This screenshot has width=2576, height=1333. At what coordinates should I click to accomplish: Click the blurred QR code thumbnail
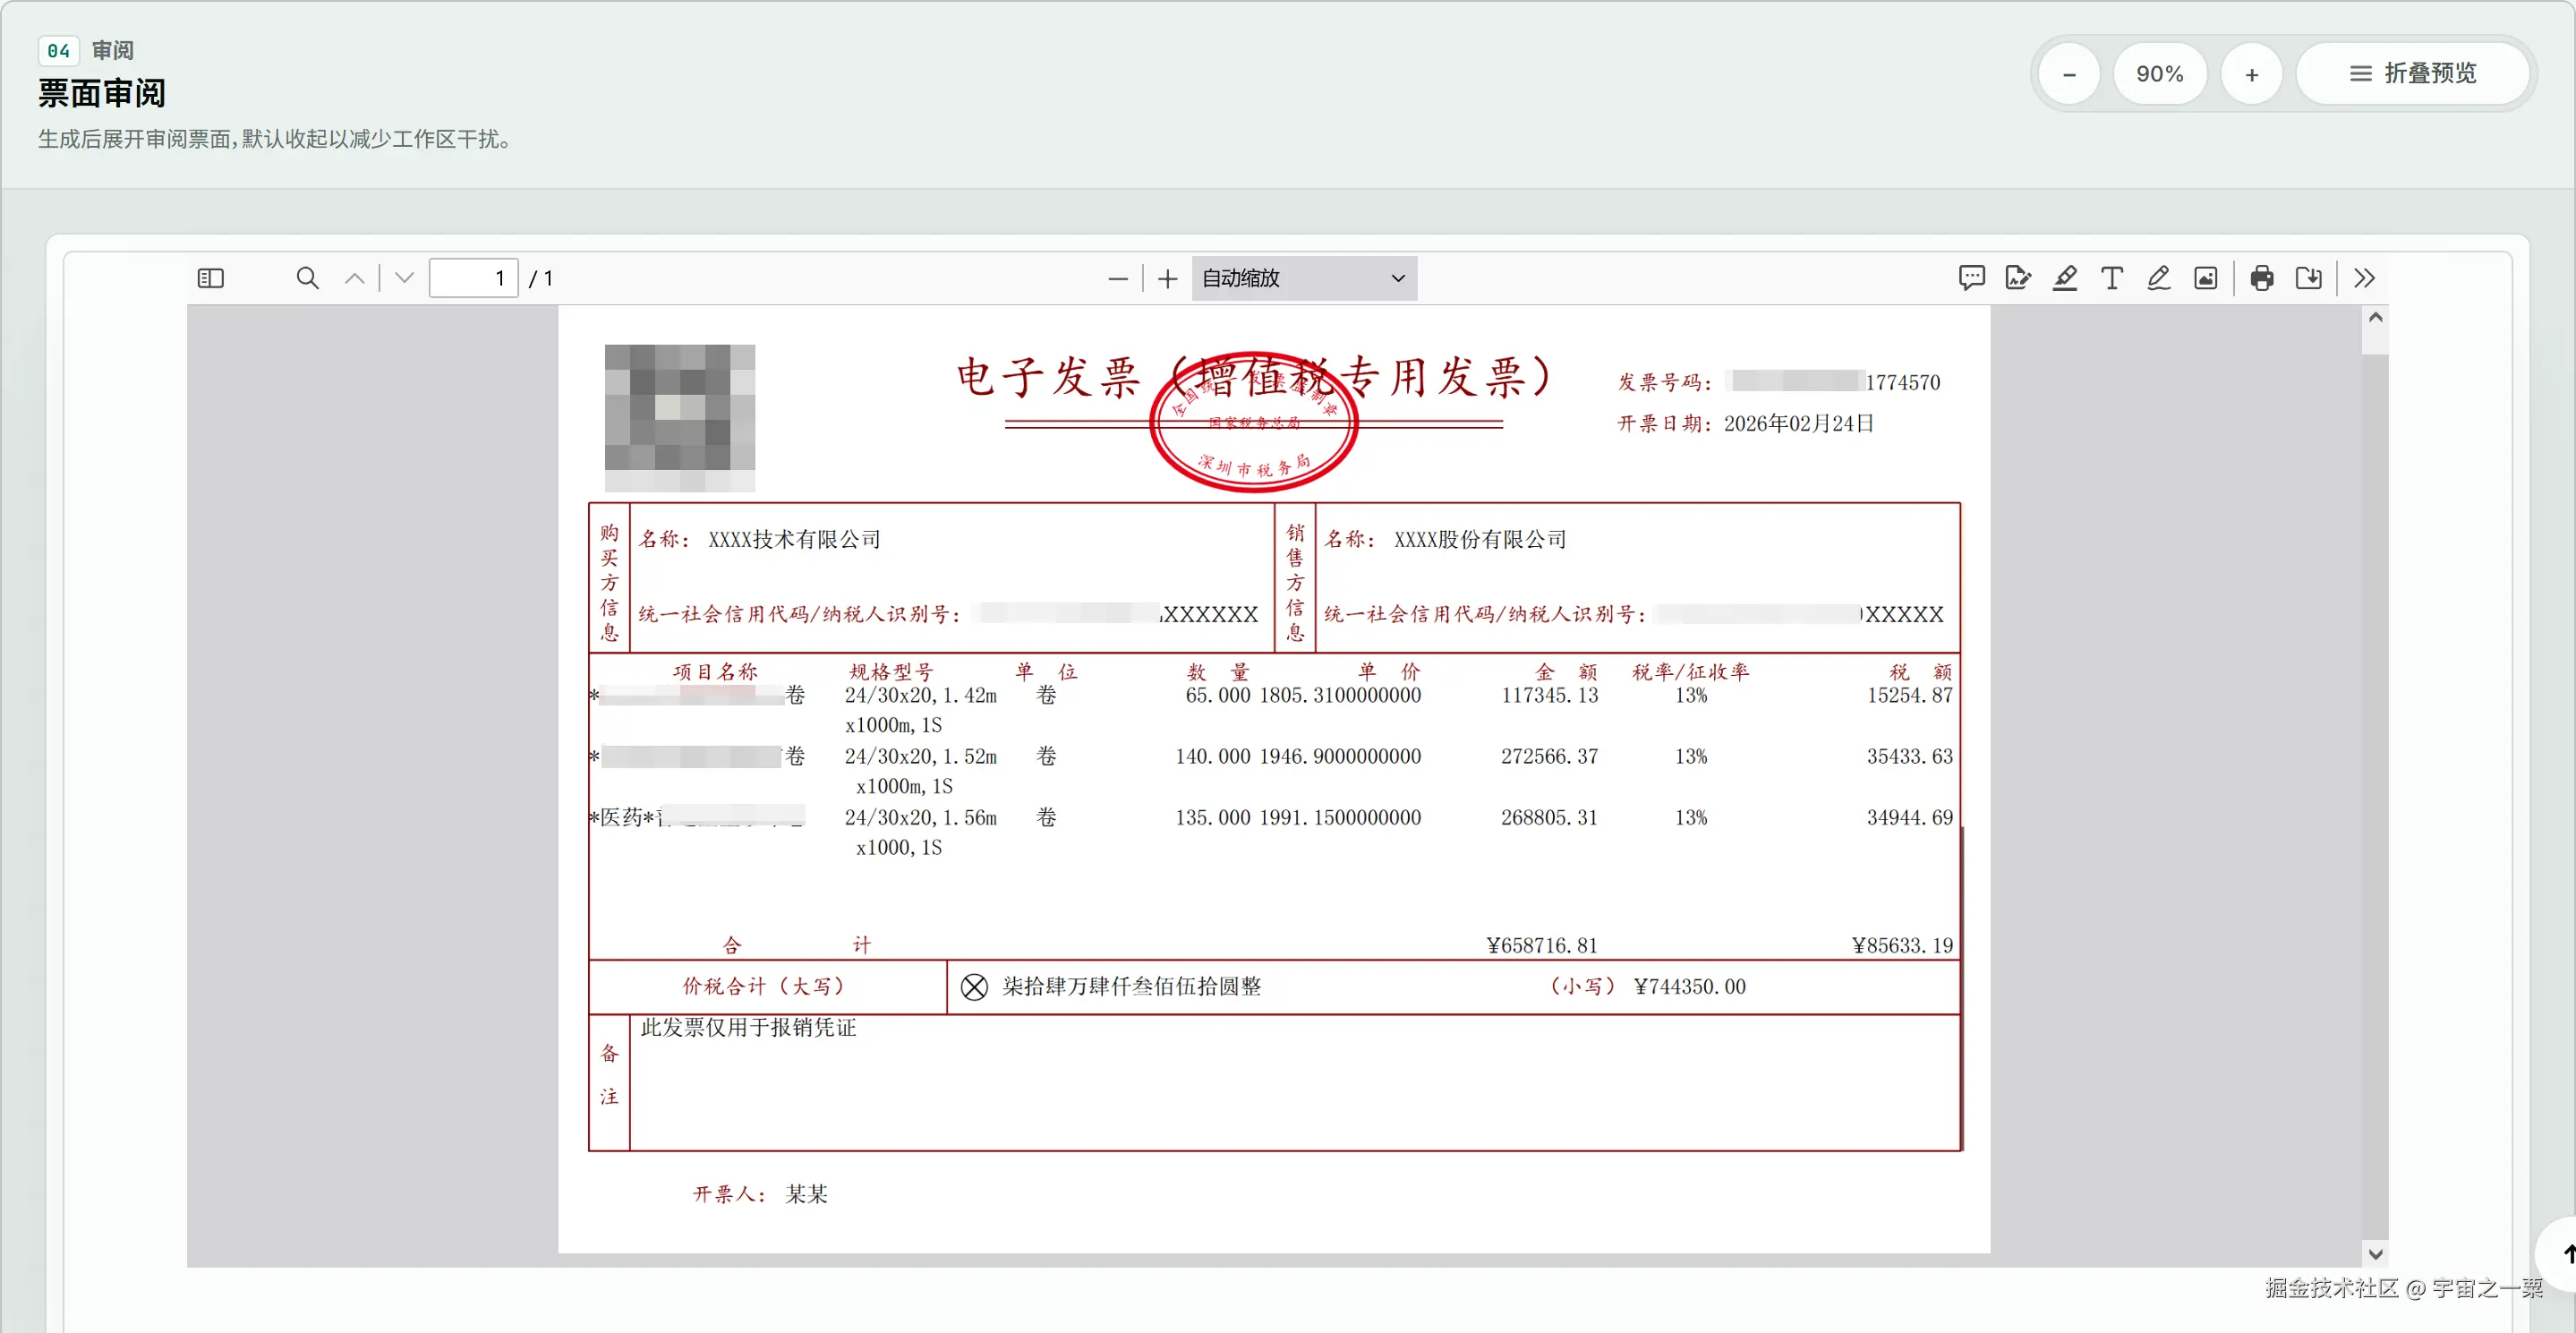pyautogui.click(x=680, y=417)
